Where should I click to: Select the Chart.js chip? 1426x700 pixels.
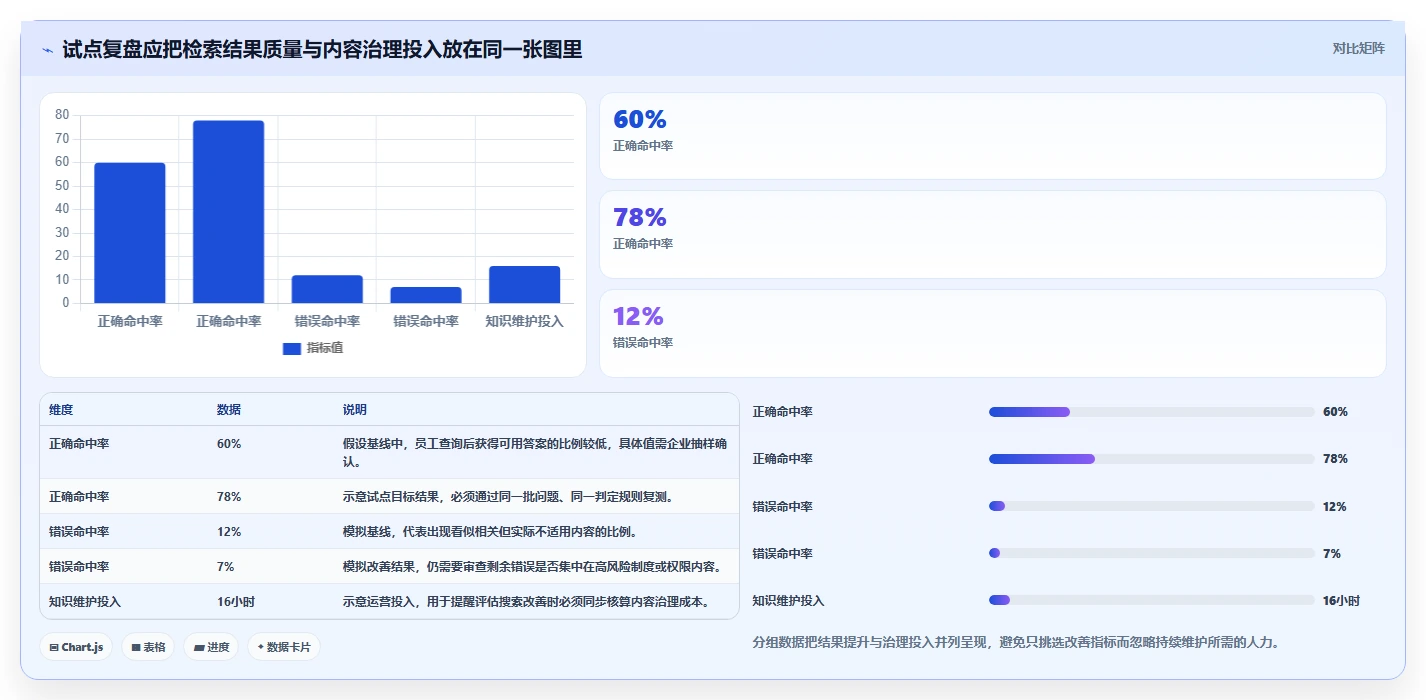(77, 647)
